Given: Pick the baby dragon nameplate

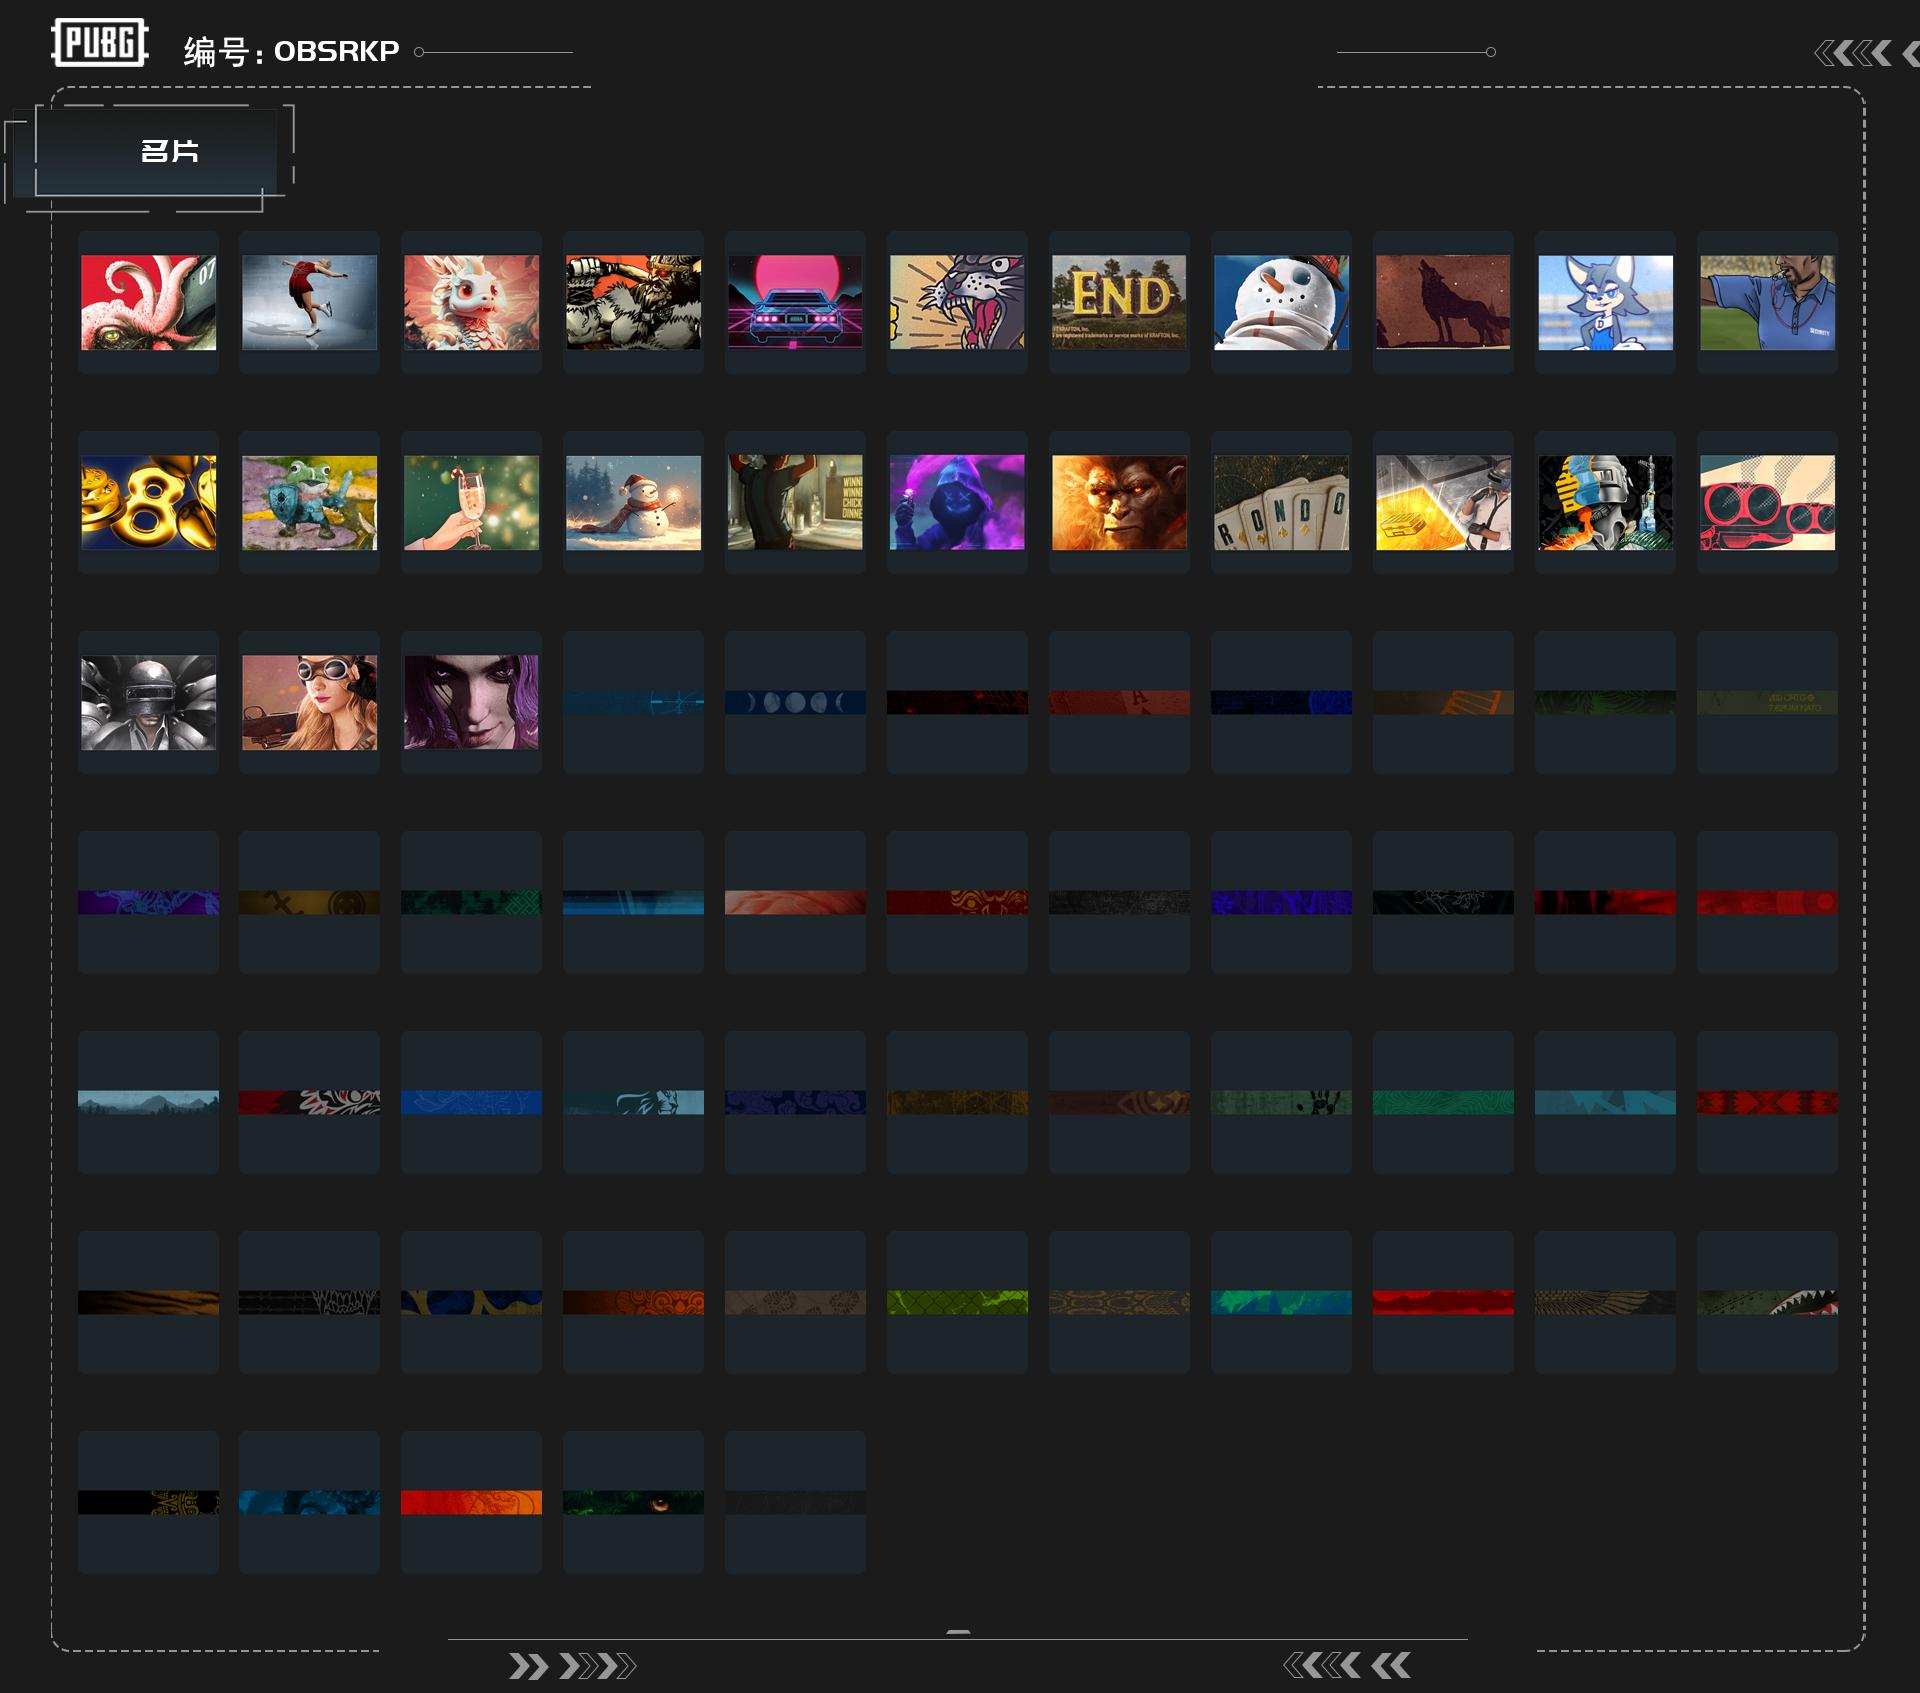Looking at the screenshot, I should pyautogui.click(x=471, y=302).
